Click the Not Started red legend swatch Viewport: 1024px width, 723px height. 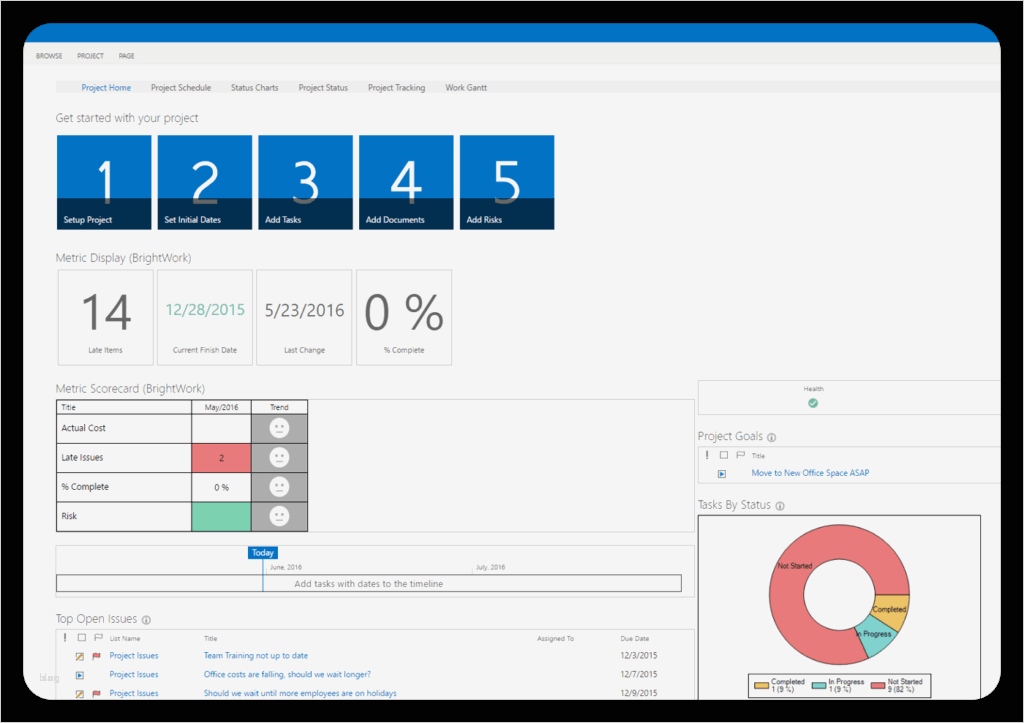878,686
